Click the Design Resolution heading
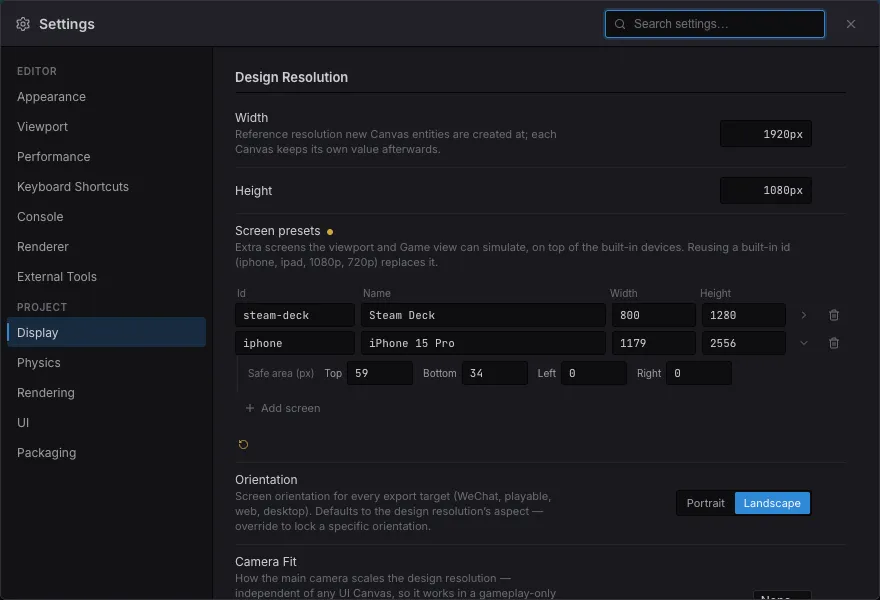880x600 pixels. (291, 77)
